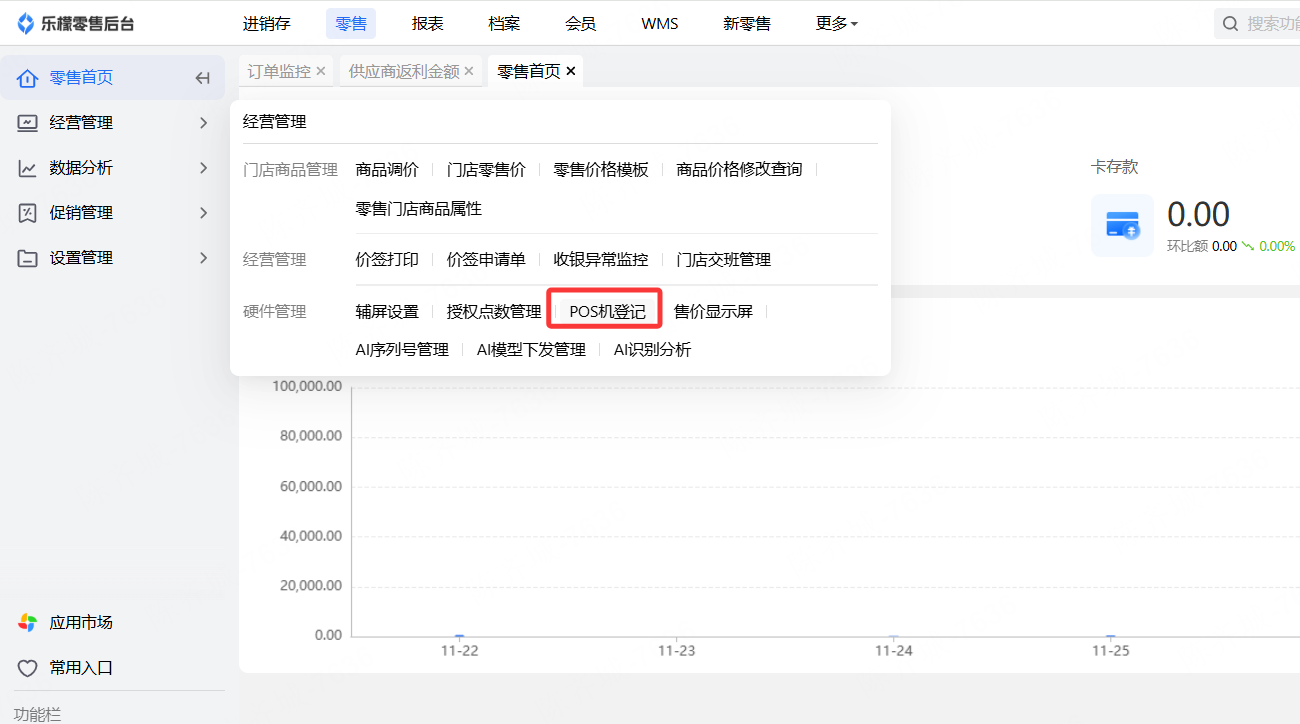Image resolution: width=1300 pixels, height=724 pixels.
Task: Close the 零售首页 tab
Action: [x=571, y=71]
